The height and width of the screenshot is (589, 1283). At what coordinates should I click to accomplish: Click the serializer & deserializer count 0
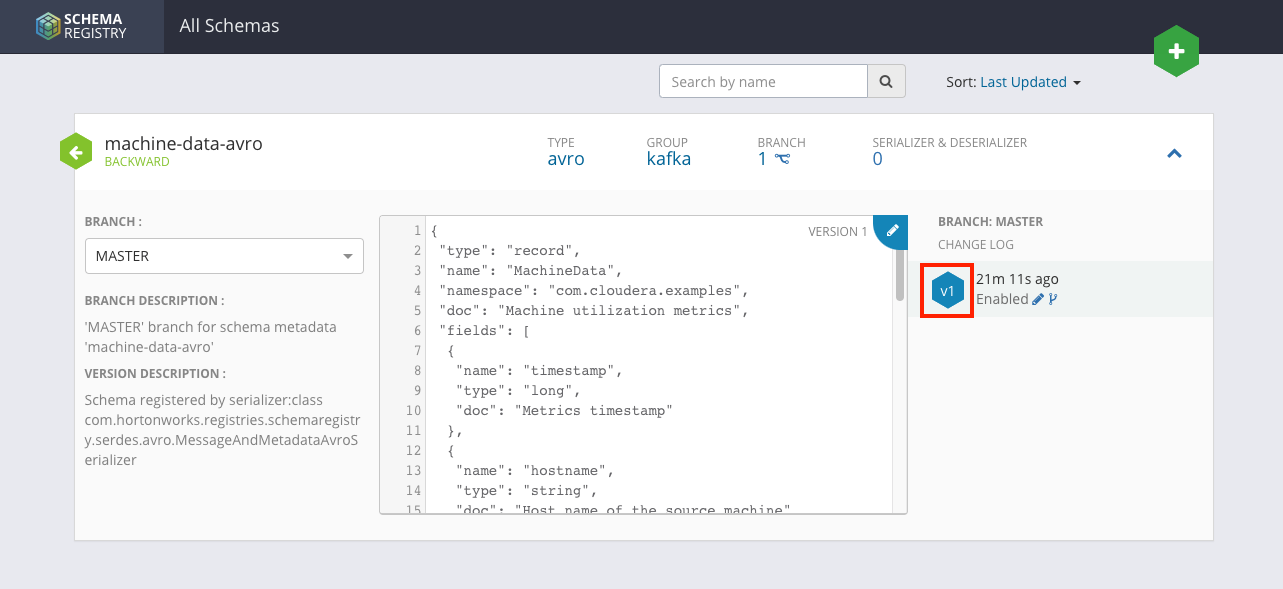pyautogui.click(x=877, y=158)
